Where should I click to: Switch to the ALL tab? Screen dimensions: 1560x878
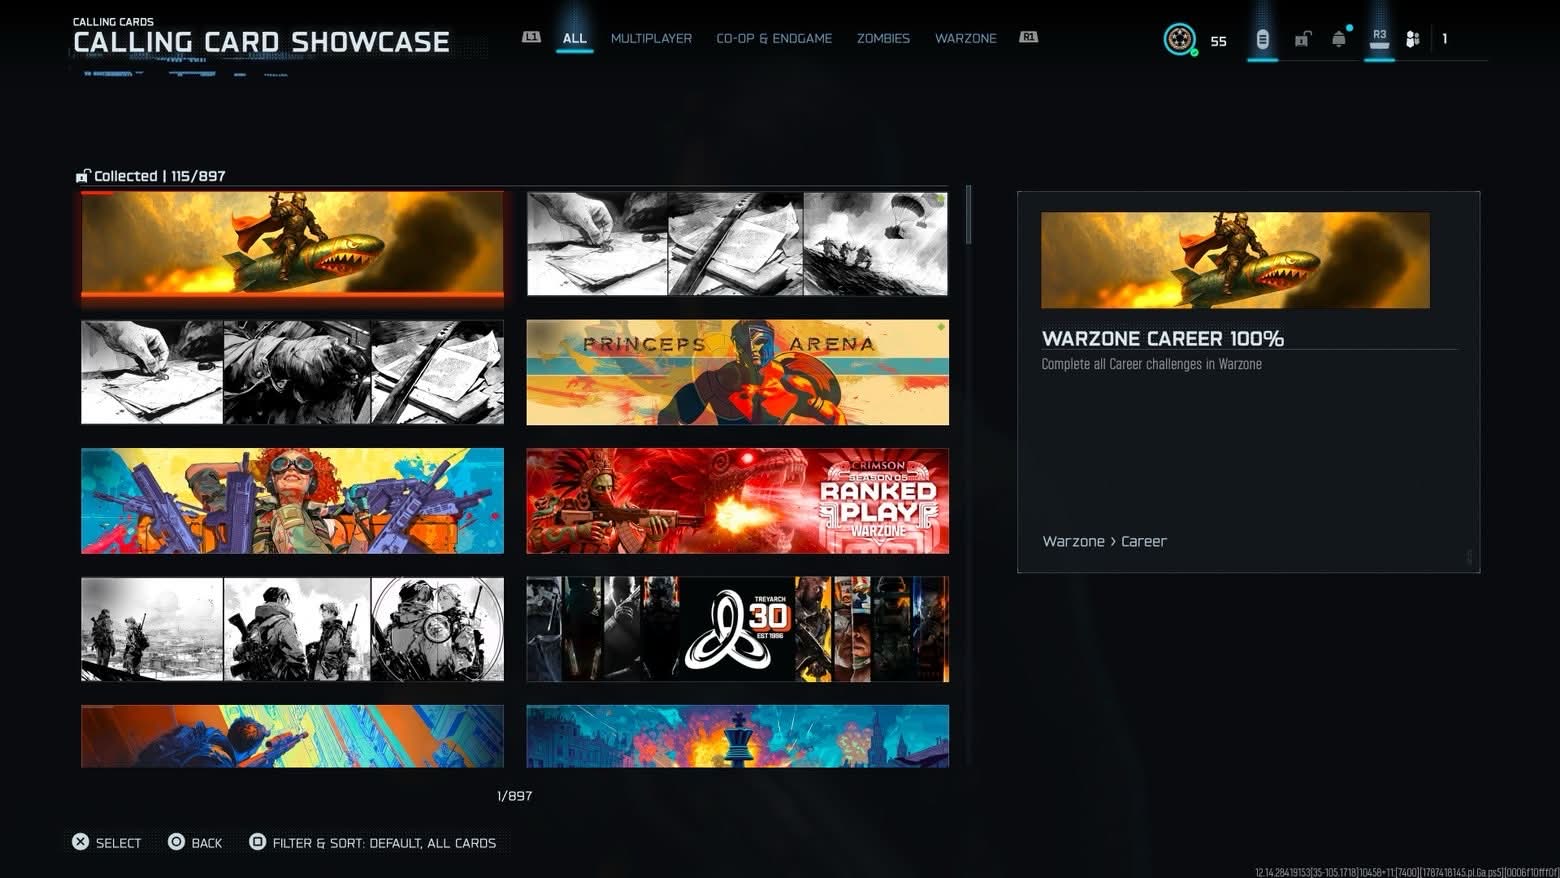pos(574,38)
